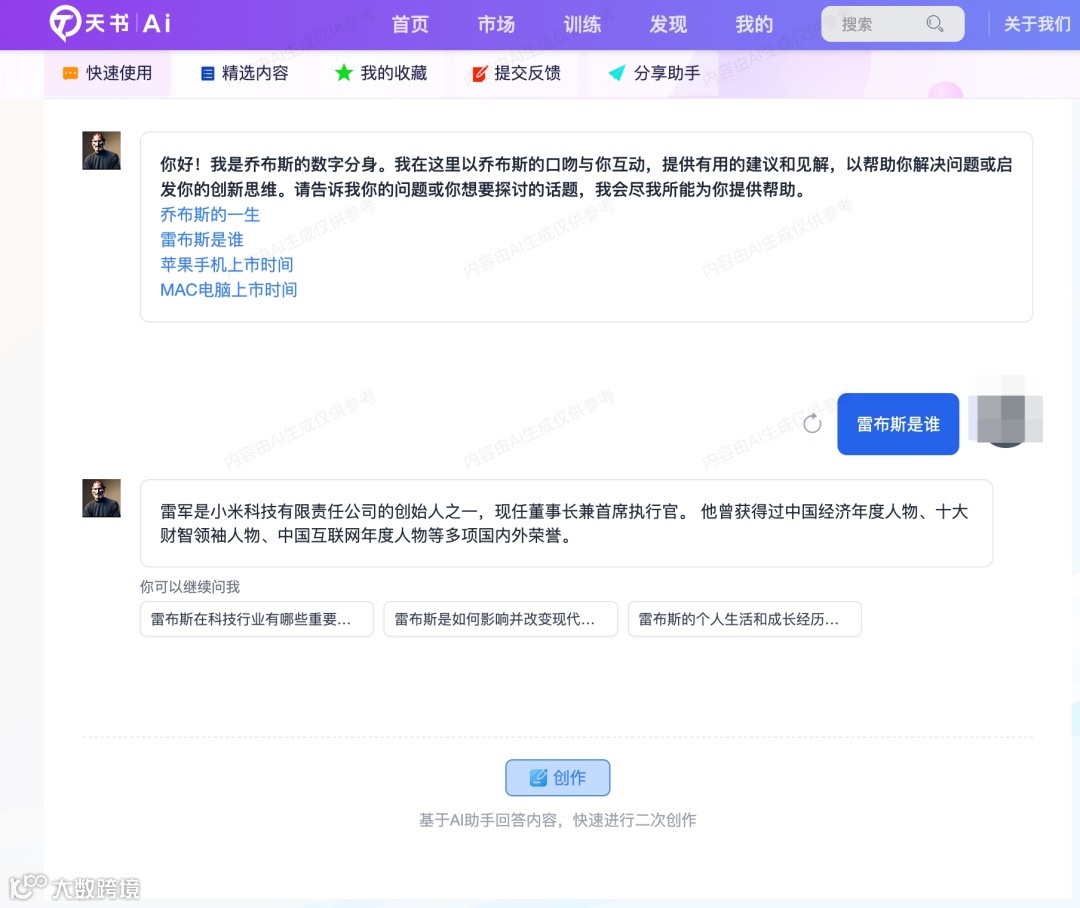Open the 首页 nav item
1080x908 pixels.
pyautogui.click(x=411, y=25)
